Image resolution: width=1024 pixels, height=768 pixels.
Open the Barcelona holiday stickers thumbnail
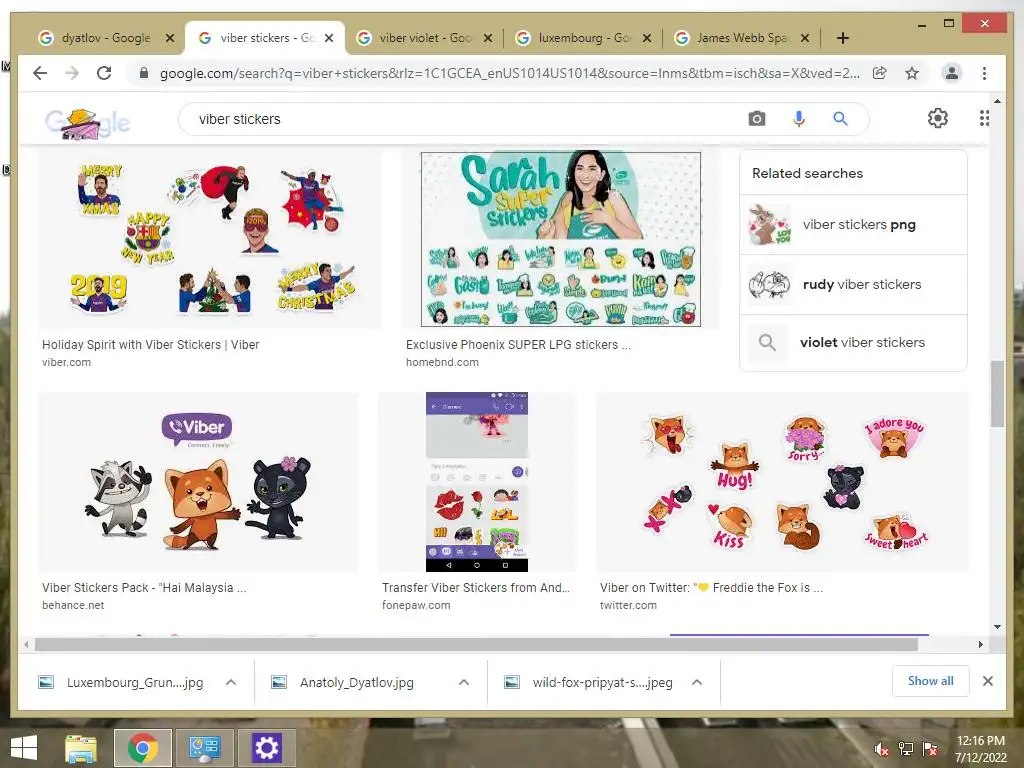pyautogui.click(x=210, y=239)
